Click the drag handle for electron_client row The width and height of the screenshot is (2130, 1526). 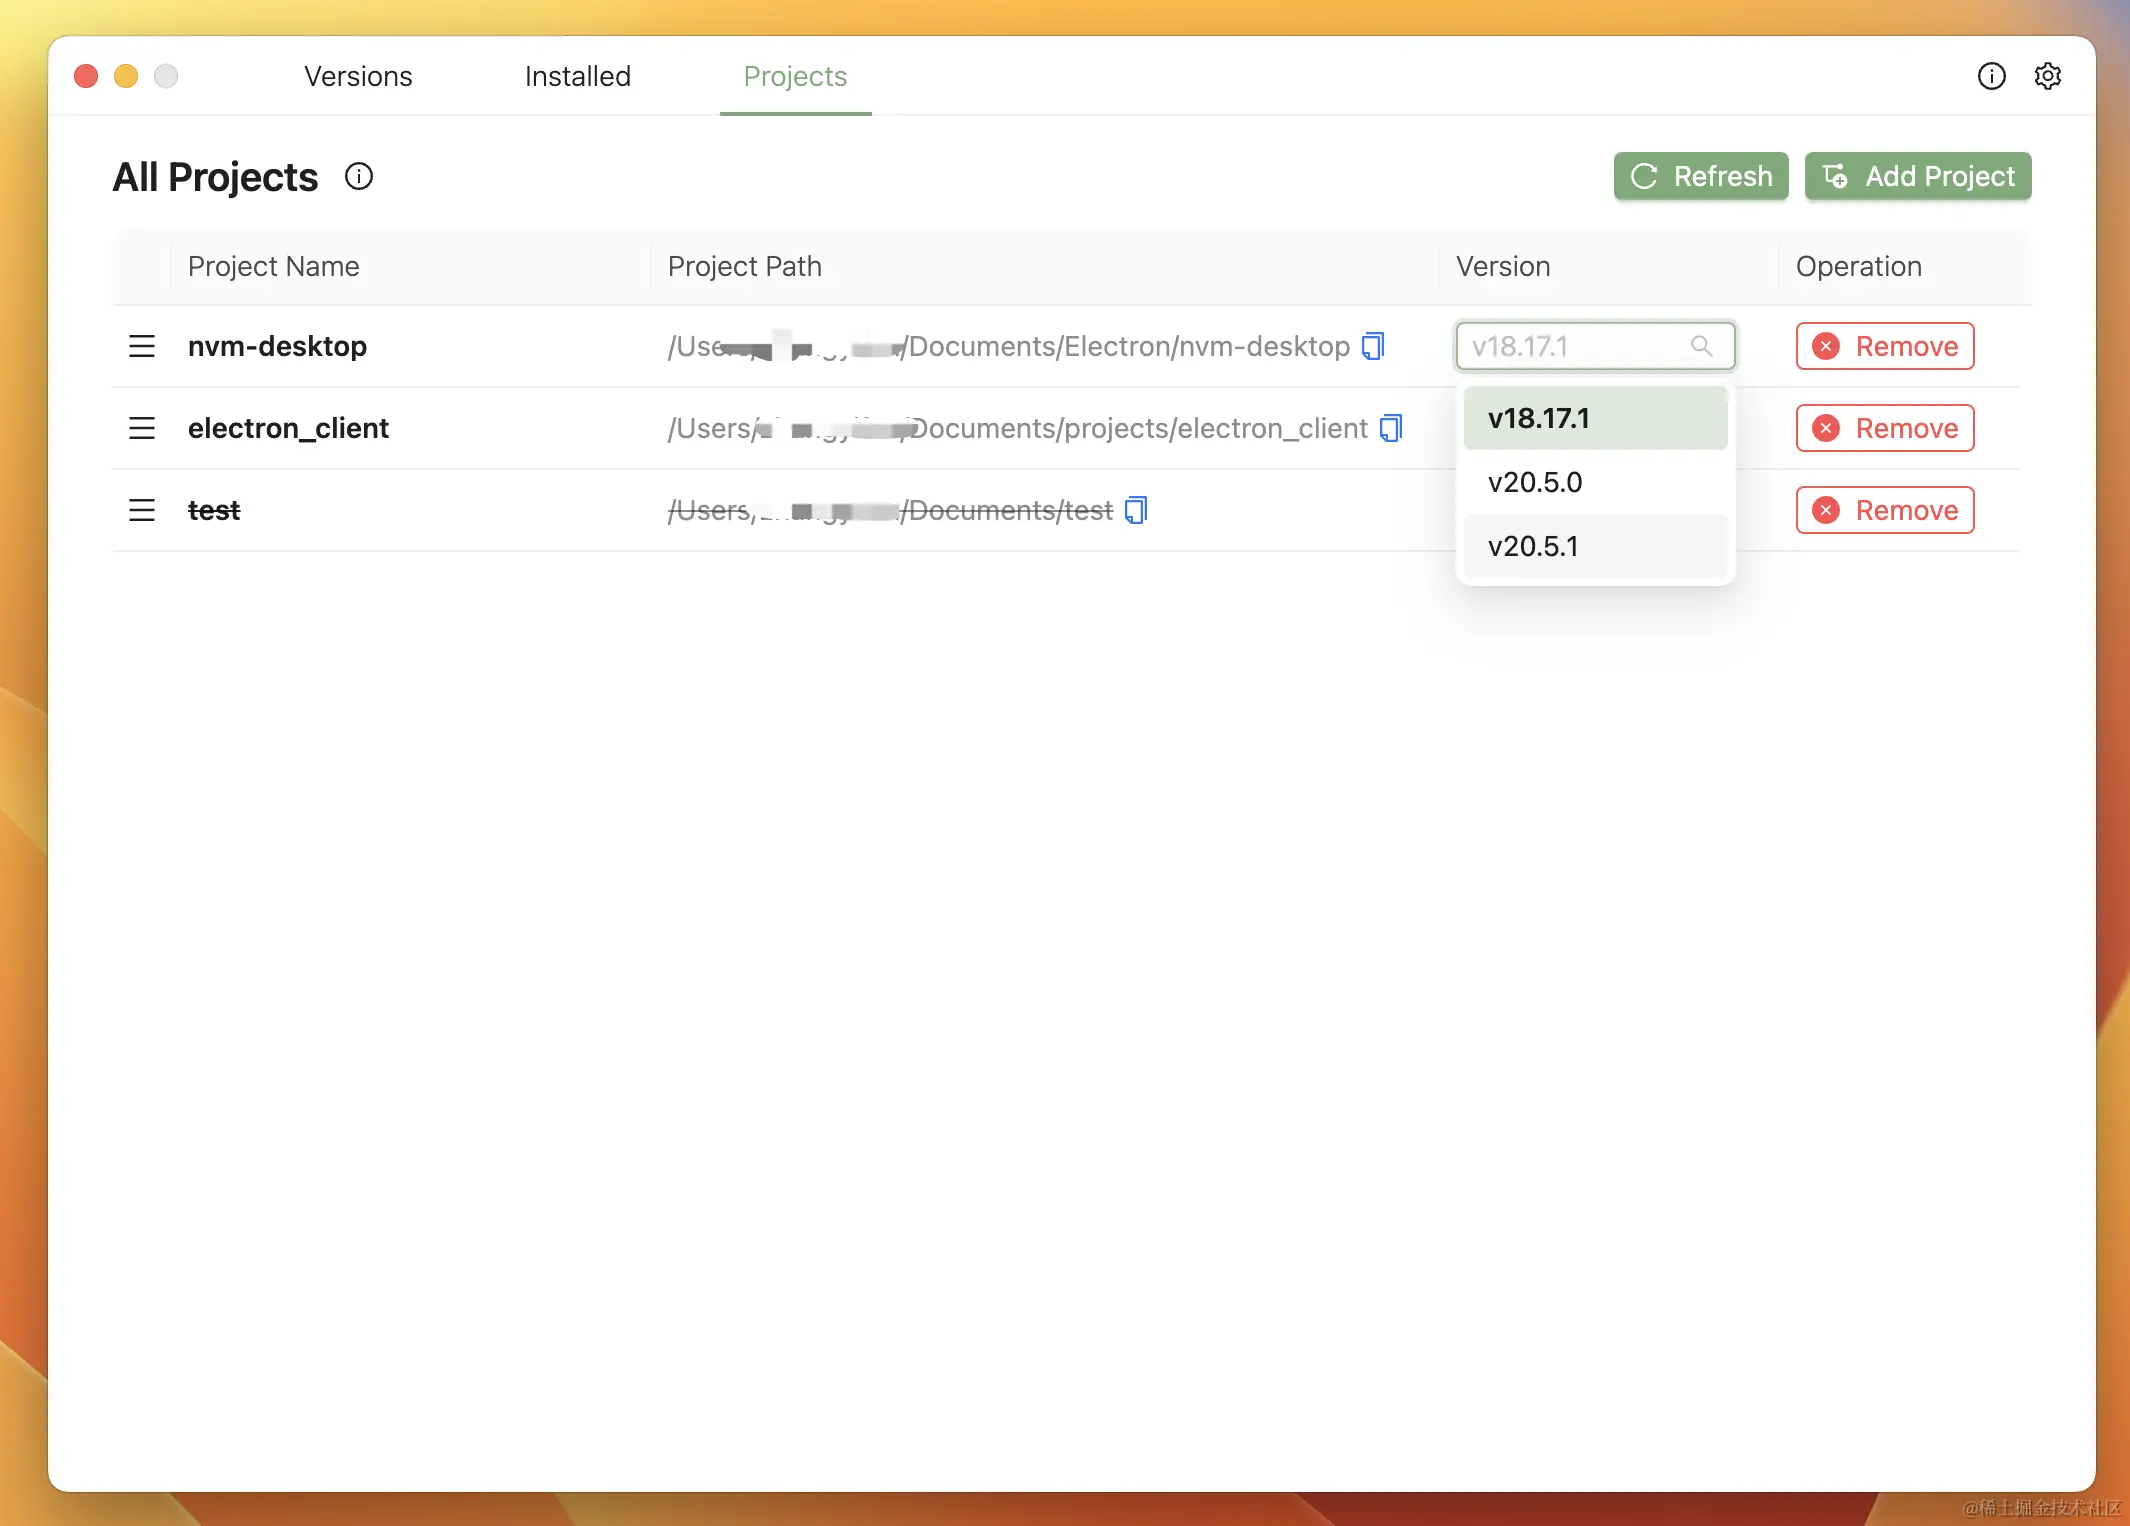142,428
